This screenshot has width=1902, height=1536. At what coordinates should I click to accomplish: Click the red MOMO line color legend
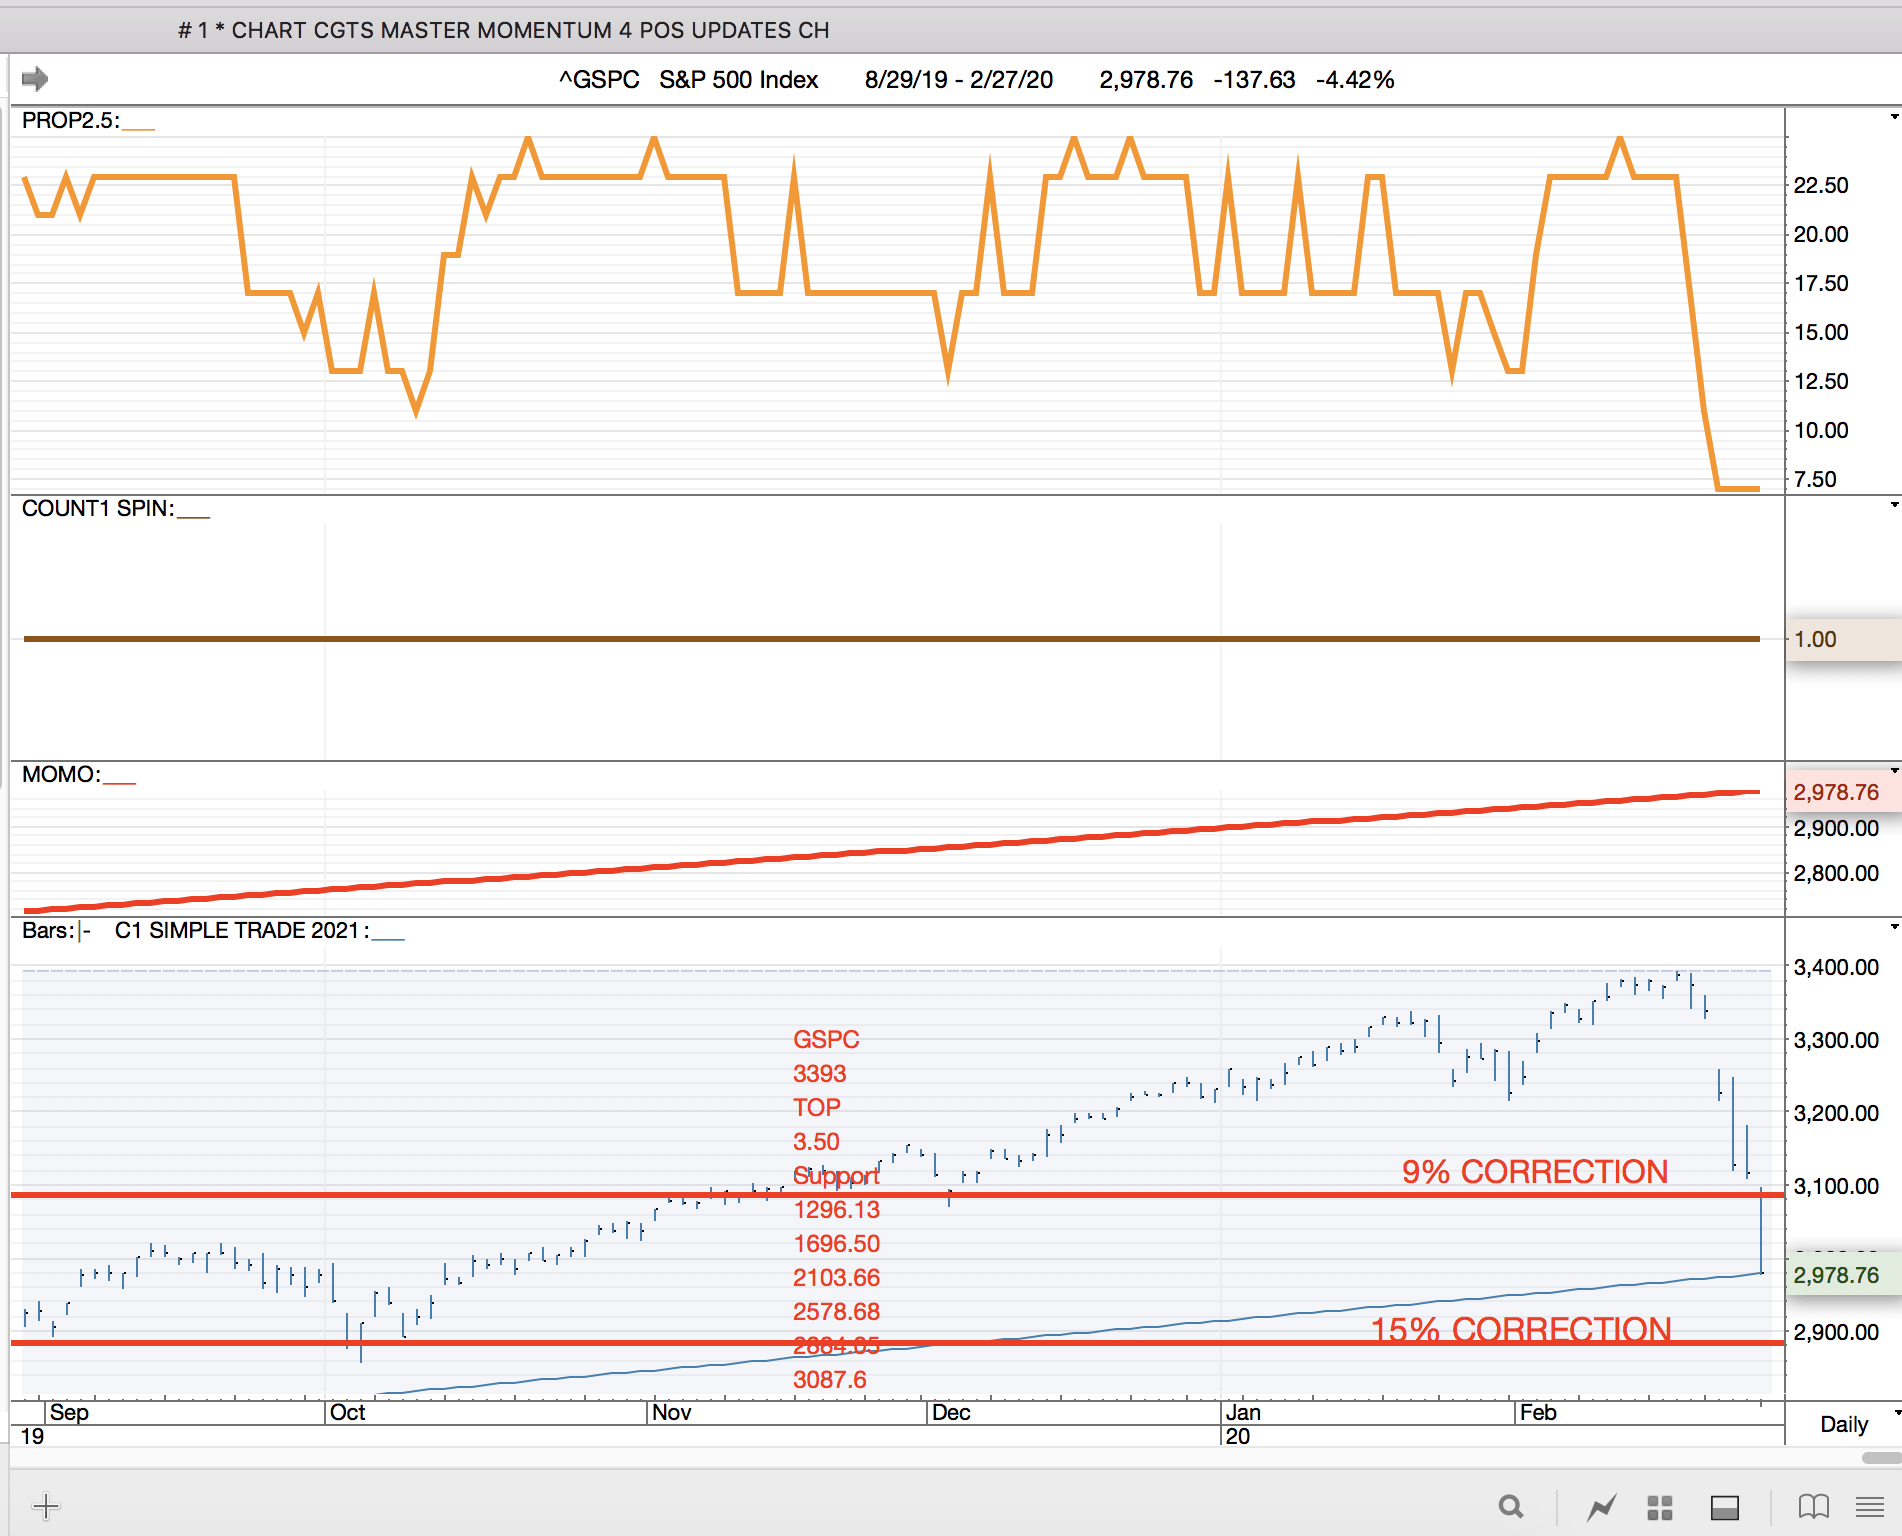click(x=119, y=783)
